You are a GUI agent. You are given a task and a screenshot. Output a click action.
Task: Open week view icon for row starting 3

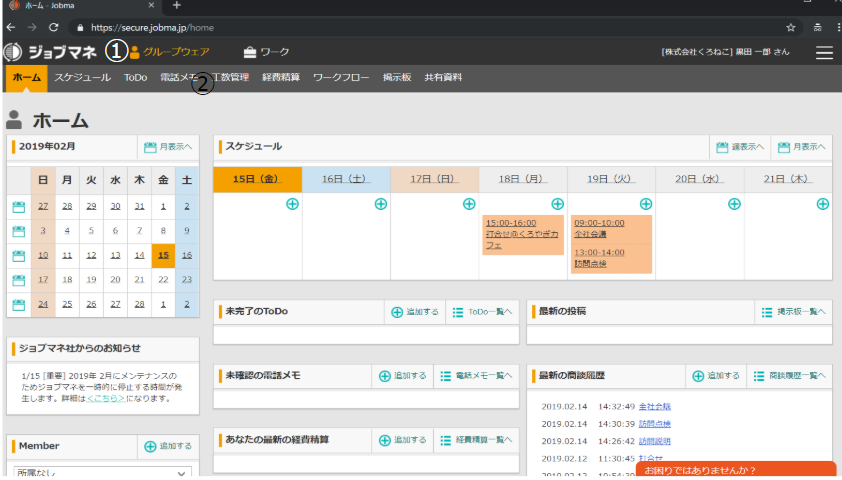coord(19,231)
